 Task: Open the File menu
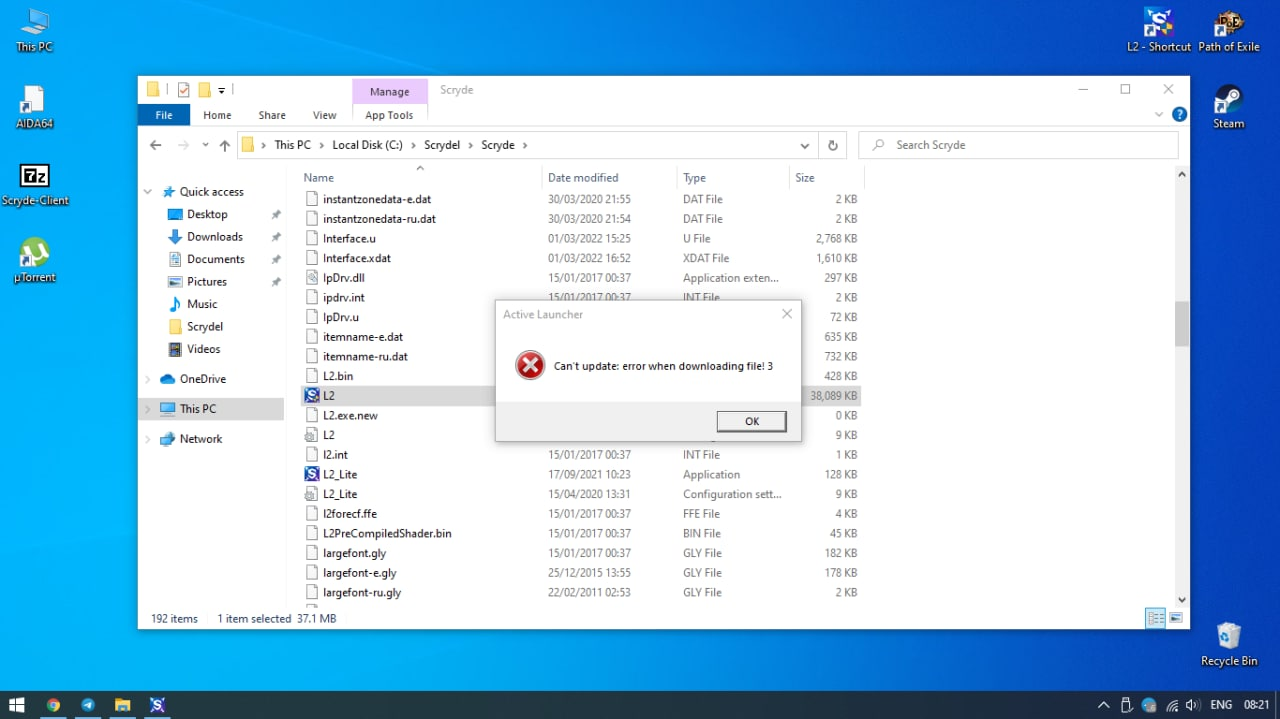point(163,115)
